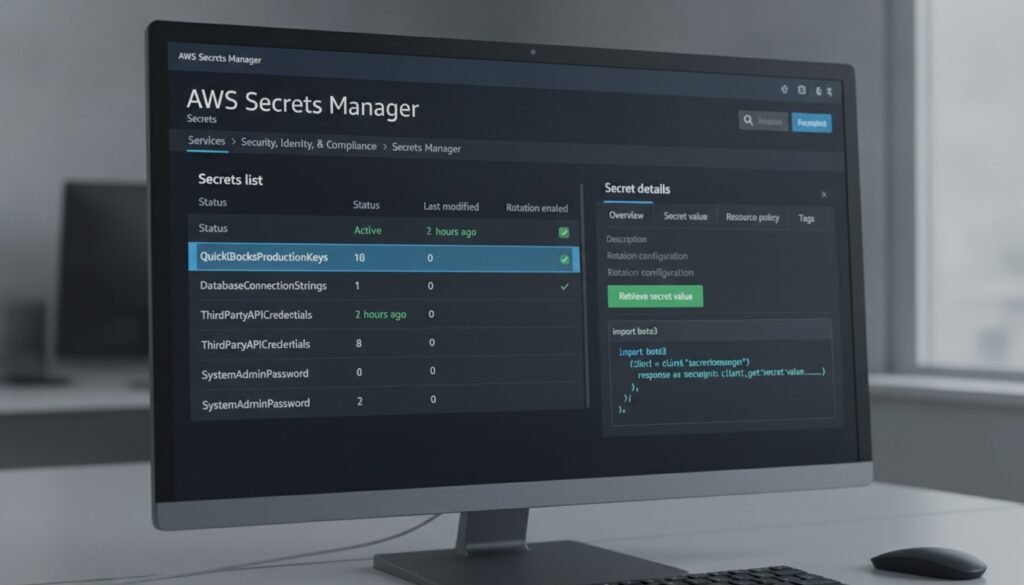Viewport: 1024px width, 585px height.
Task: Click the Retrieve secret value button
Action: point(655,296)
